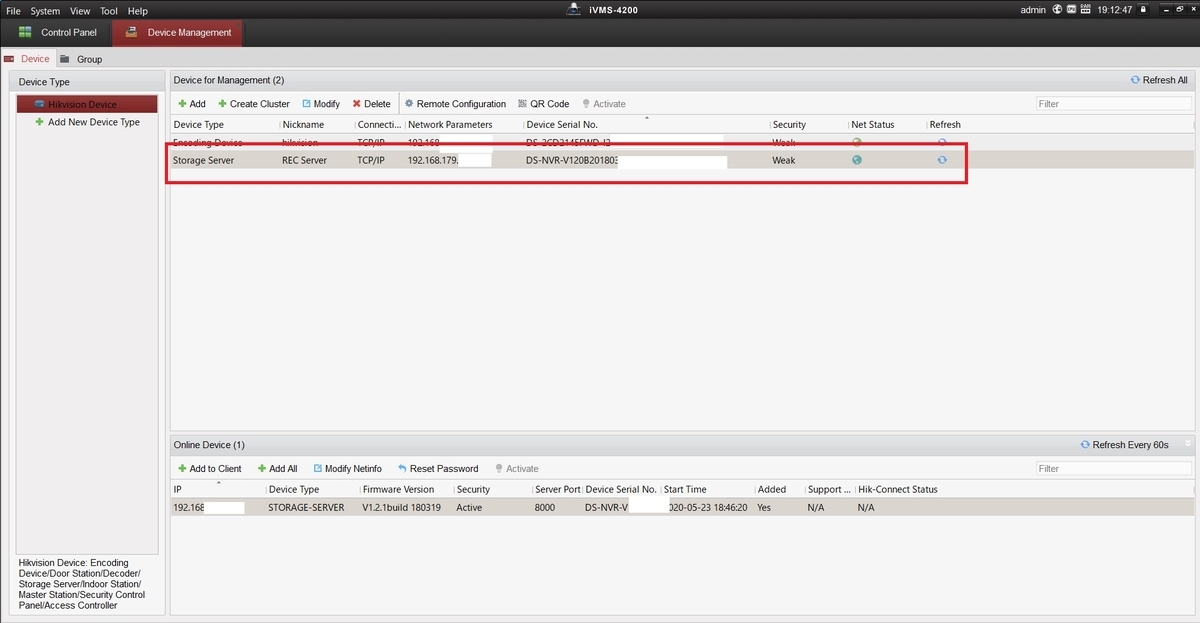
Task: Click DS-NVR-V120B201803 serial in Storage Server row
Action: [x=571, y=160]
